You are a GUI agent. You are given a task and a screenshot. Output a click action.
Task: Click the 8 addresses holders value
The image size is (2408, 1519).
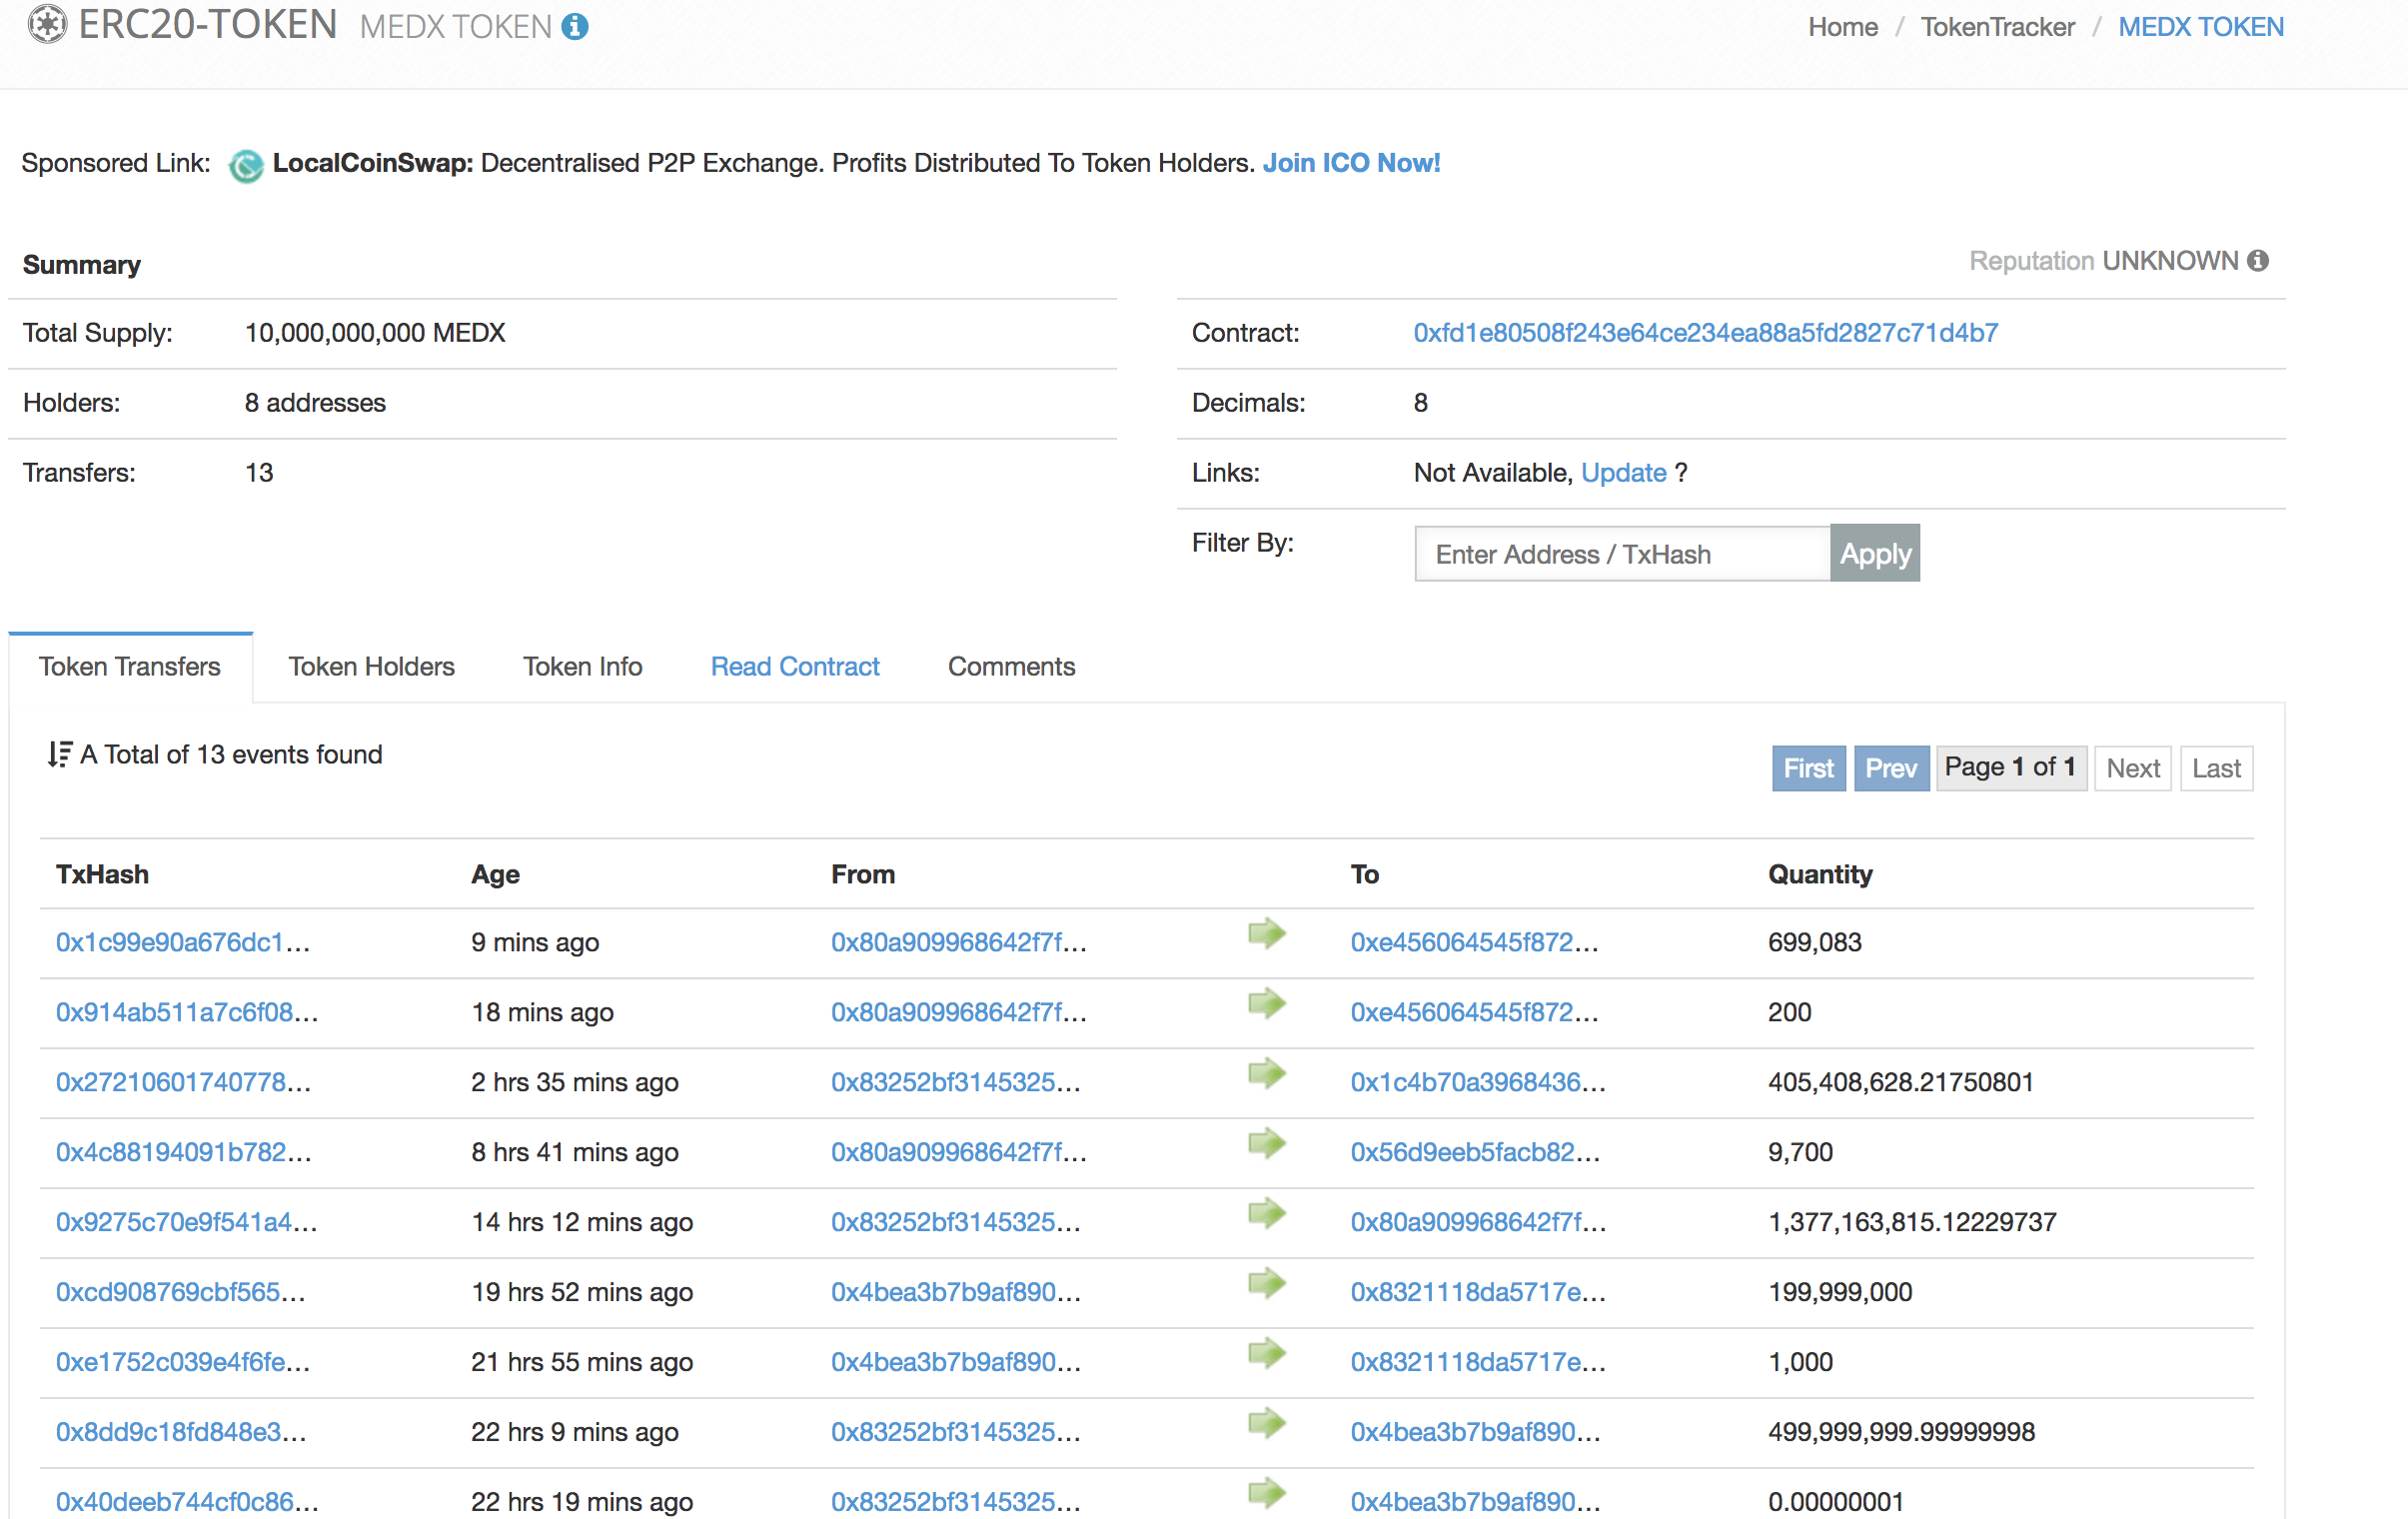315,403
